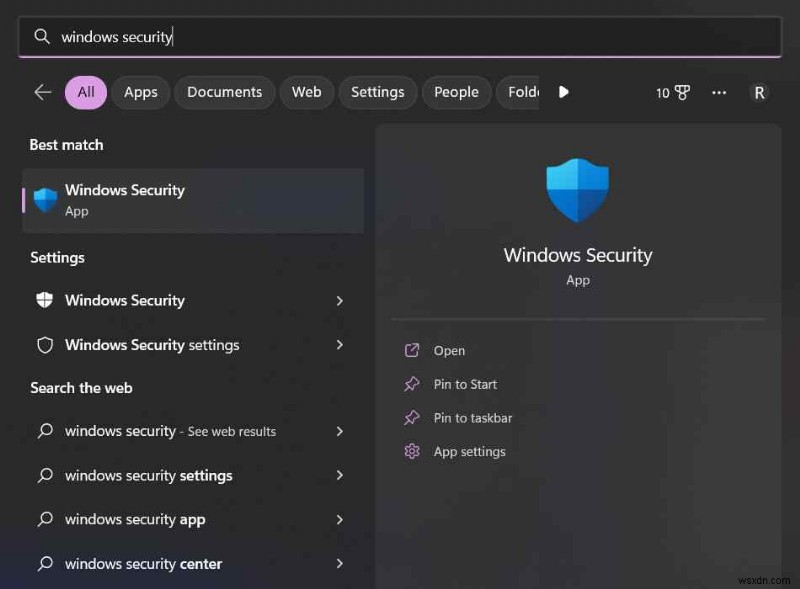Click the pin icon beside Pin to Start
Screen dimensions: 800x589
[412, 384]
